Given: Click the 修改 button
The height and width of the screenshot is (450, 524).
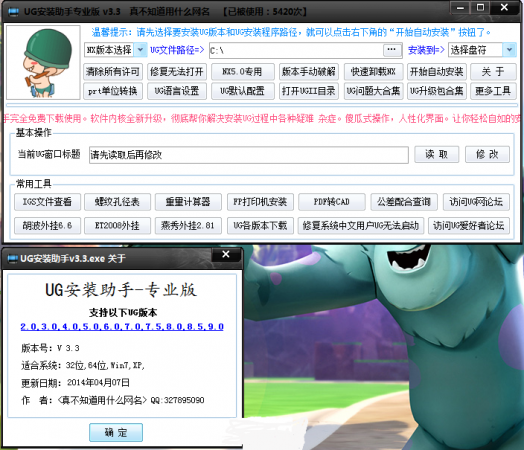Looking at the screenshot, I should tap(487, 154).
